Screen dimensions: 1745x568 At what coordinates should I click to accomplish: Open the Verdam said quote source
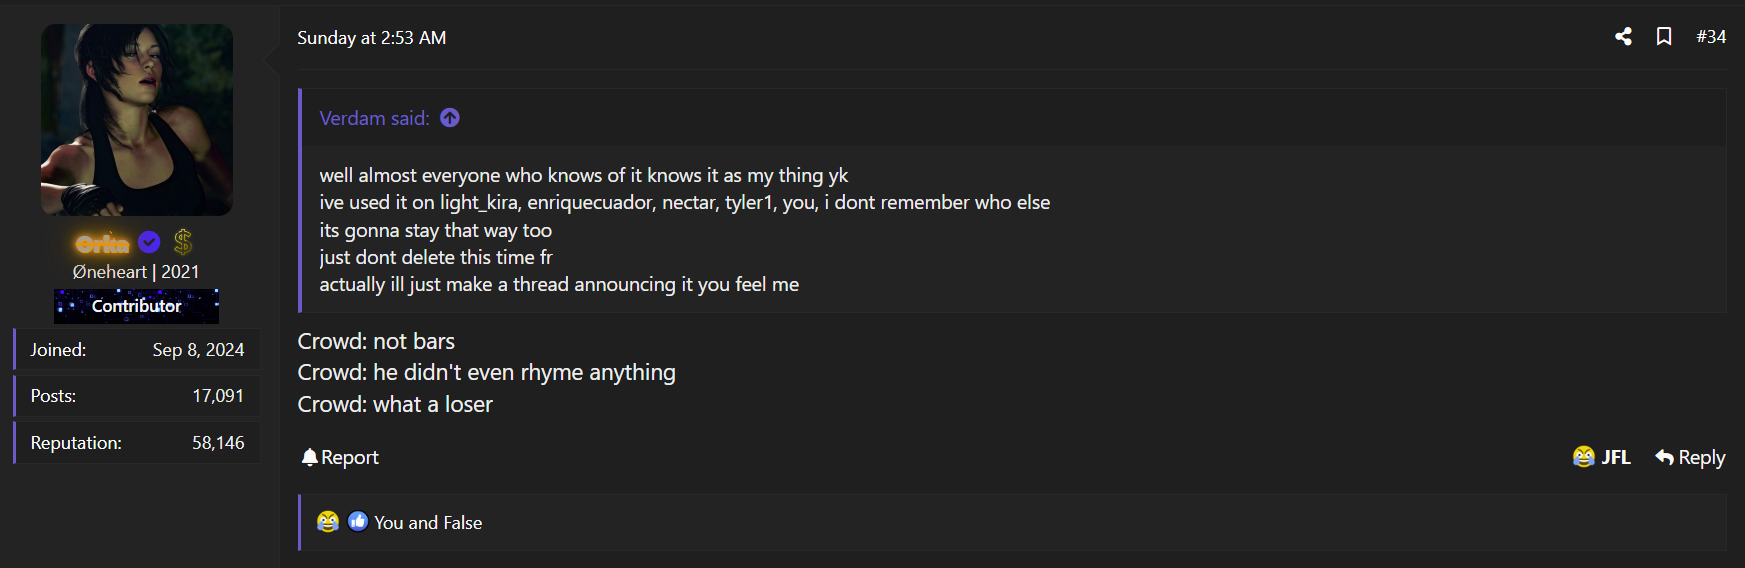374,118
